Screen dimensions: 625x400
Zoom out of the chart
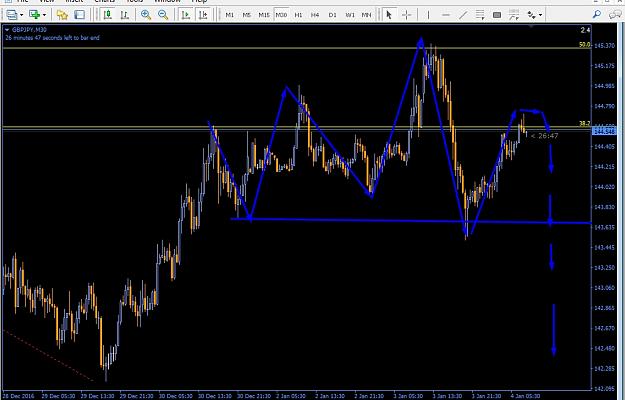[163, 15]
